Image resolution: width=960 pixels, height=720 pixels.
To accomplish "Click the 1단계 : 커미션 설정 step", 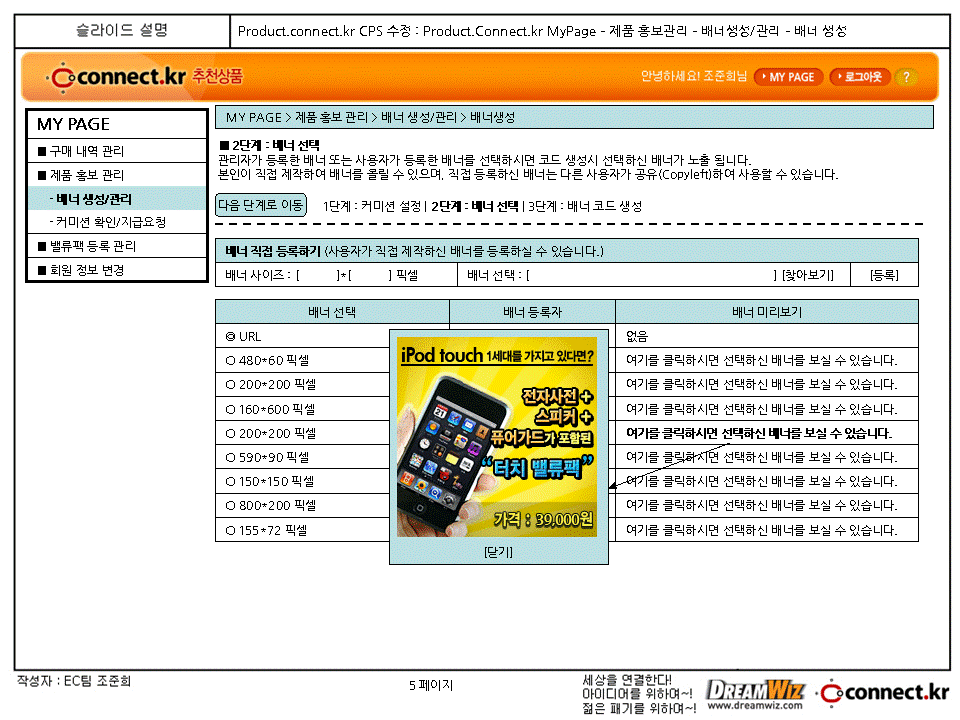I will pos(372,206).
